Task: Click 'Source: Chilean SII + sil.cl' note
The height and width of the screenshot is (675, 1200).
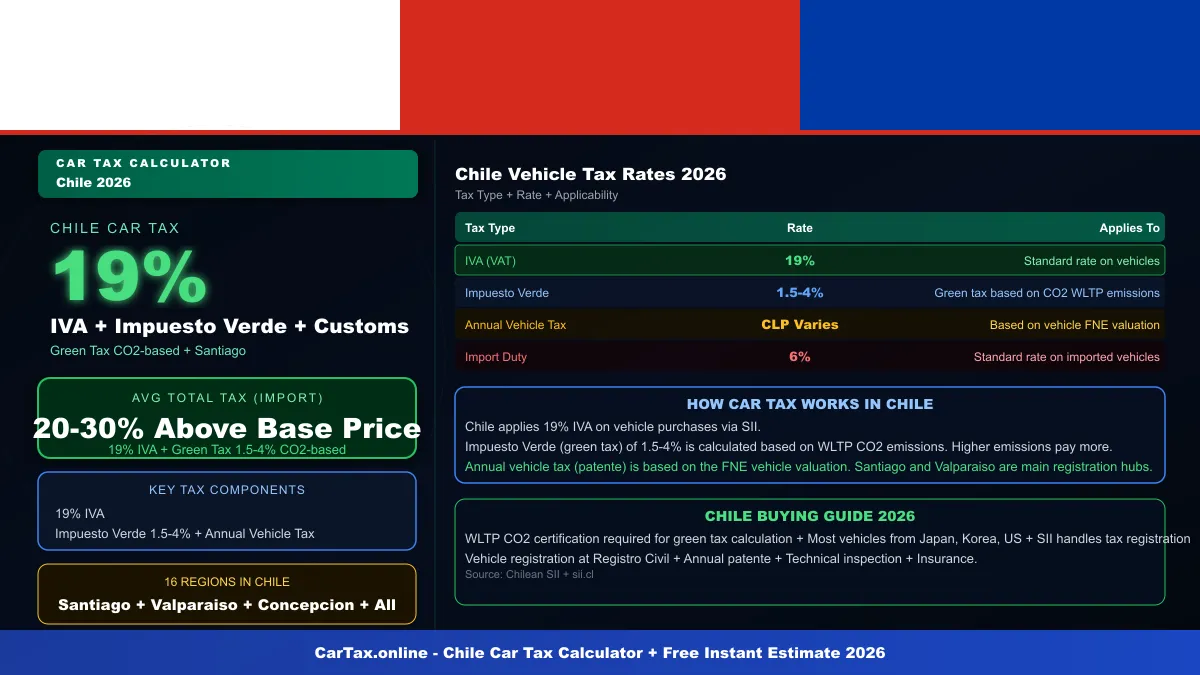Action: click(x=529, y=575)
